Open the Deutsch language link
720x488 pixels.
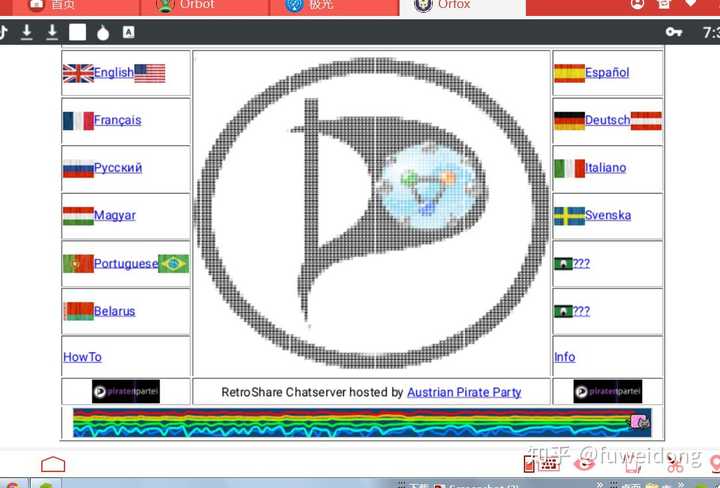(608, 120)
